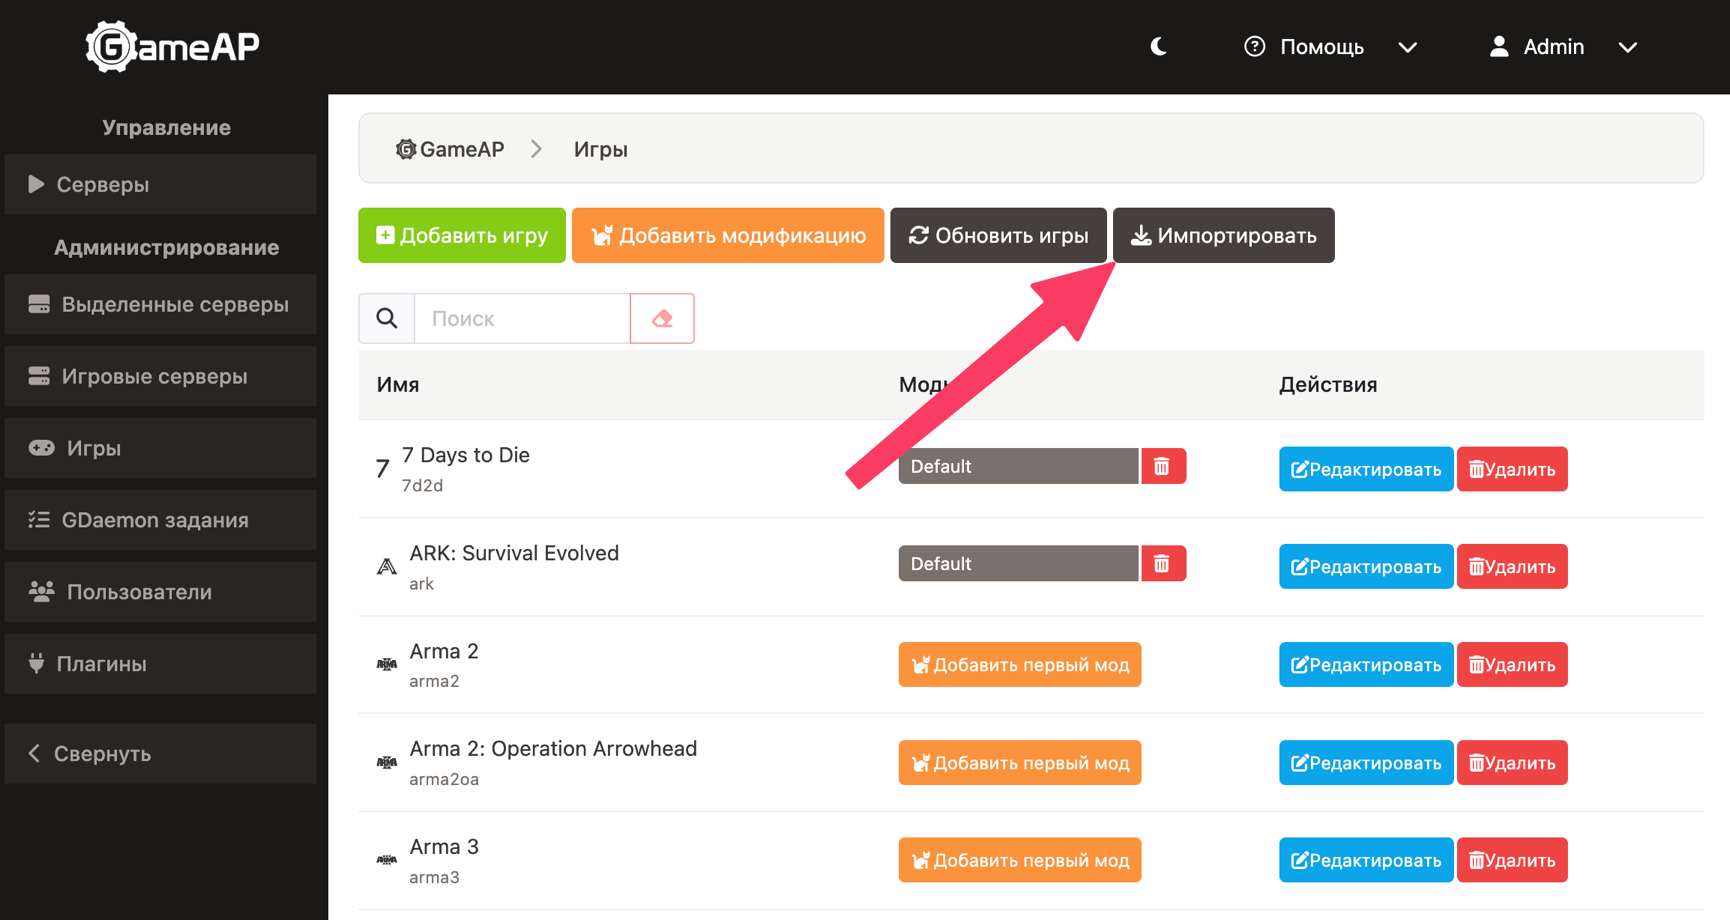Open GDaemon задания sidebar item
The width and height of the screenshot is (1730, 920).
coord(161,520)
